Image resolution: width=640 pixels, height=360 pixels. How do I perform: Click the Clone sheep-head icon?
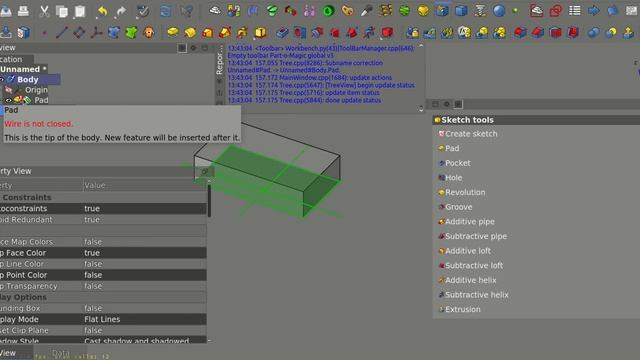pos(149,32)
